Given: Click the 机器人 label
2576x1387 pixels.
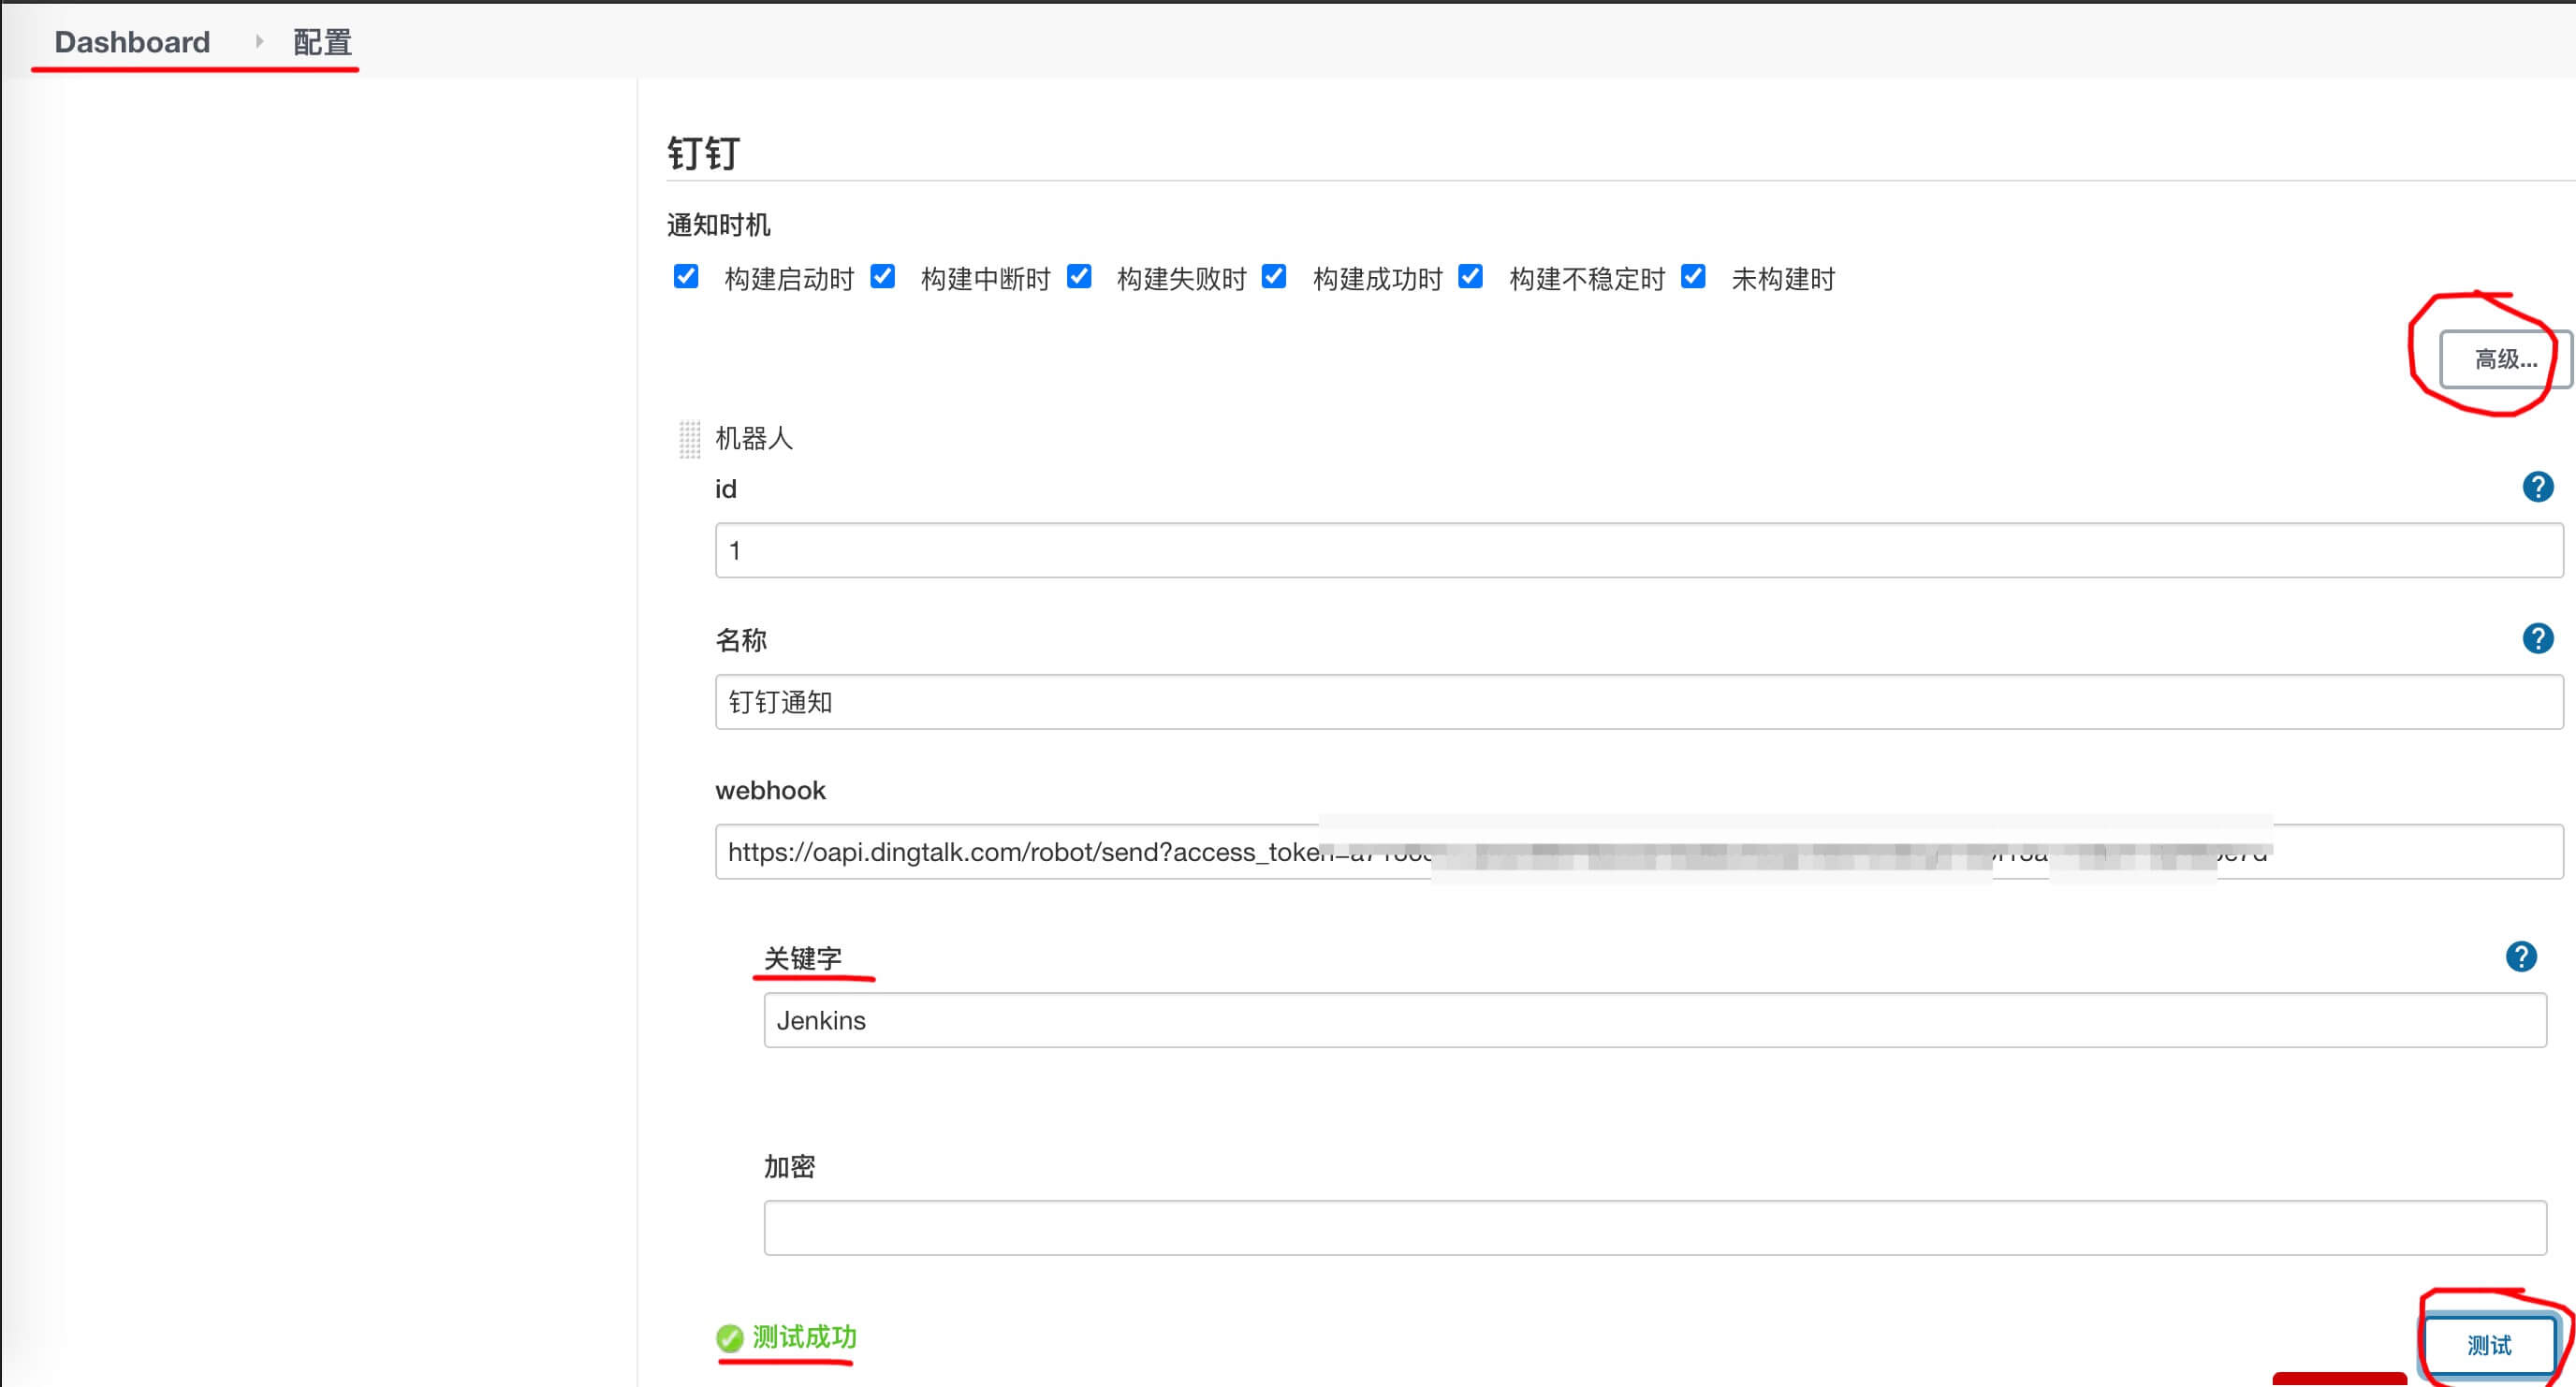Looking at the screenshot, I should click(754, 438).
